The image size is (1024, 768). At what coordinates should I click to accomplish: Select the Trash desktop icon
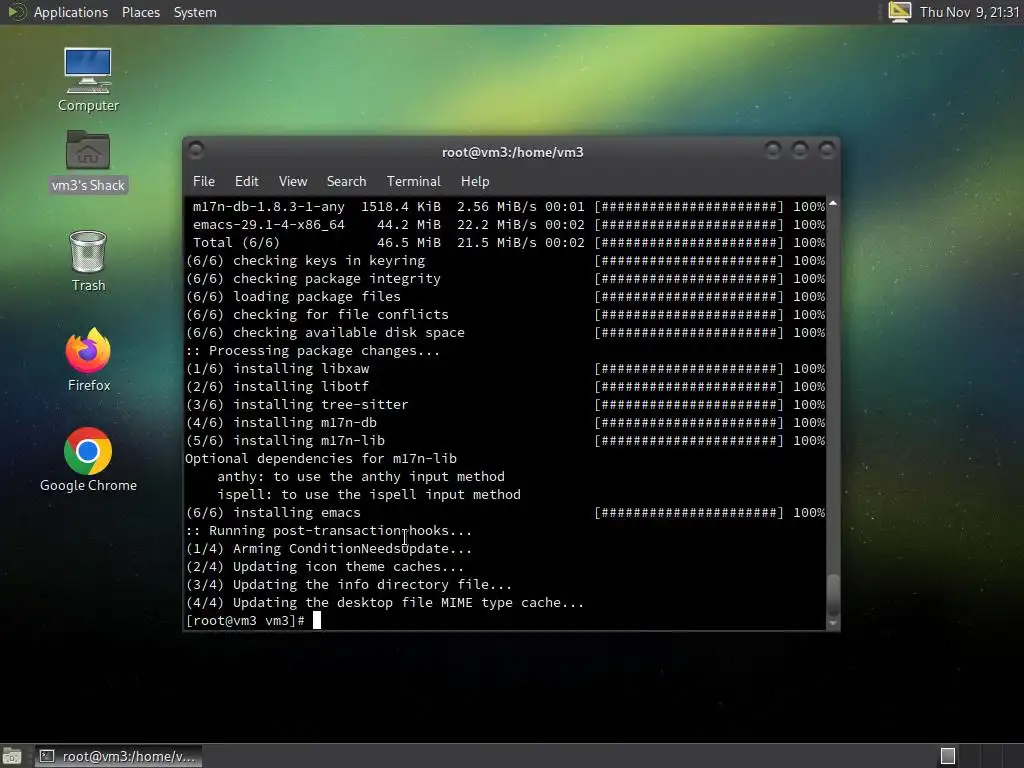pyautogui.click(x=88, y=261)
